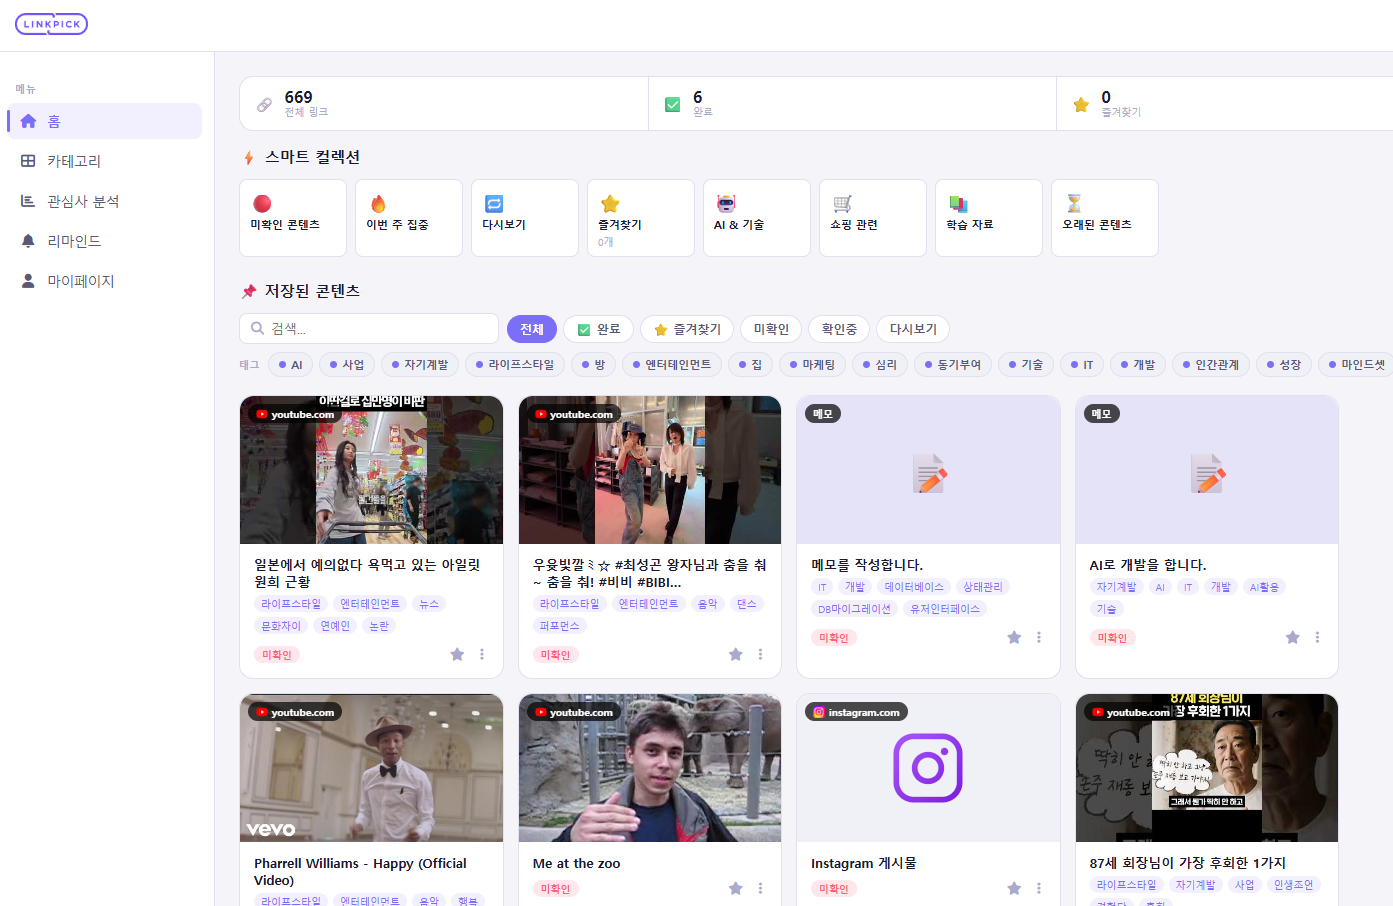Click the memo icon on 메모를 작성합니다 card

(x=930, y=474)
